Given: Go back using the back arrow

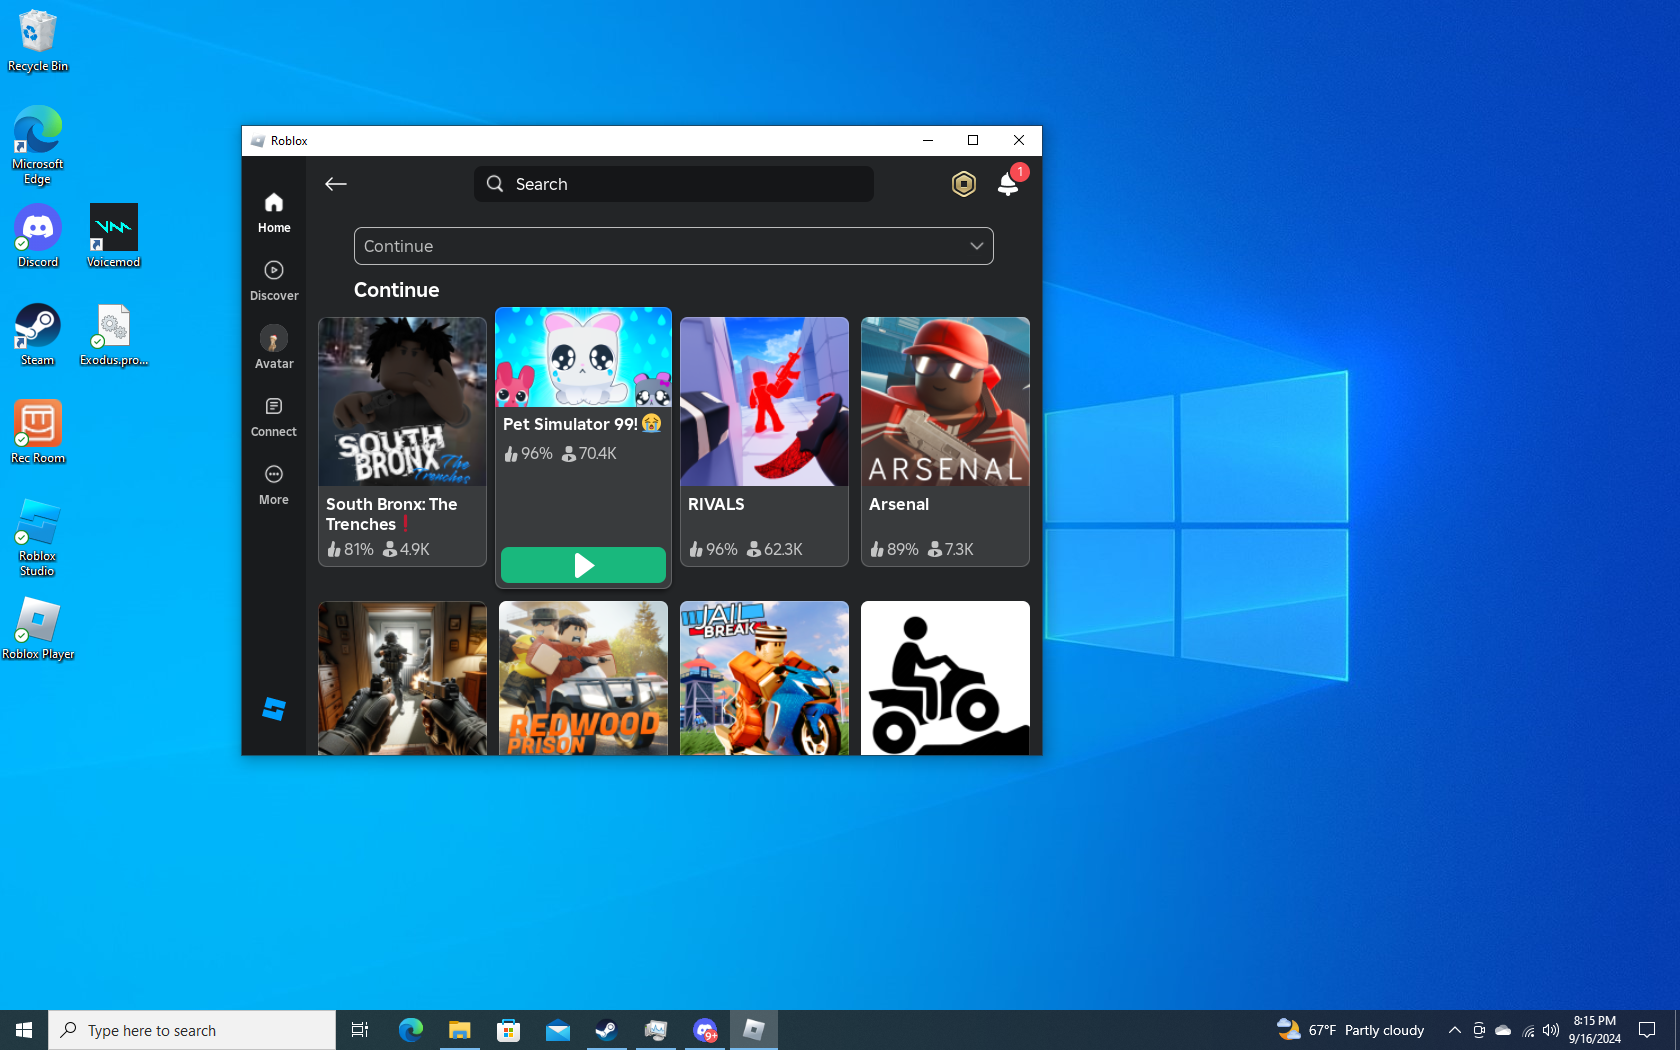Looking at the screenshot, I should pos(336,184).
